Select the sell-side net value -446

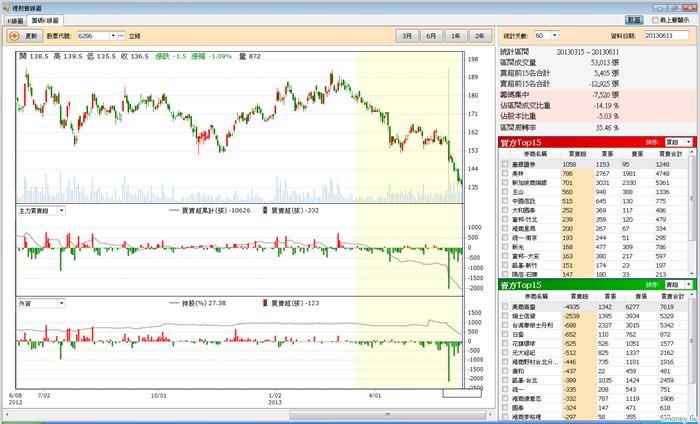(x=570, y=362)
